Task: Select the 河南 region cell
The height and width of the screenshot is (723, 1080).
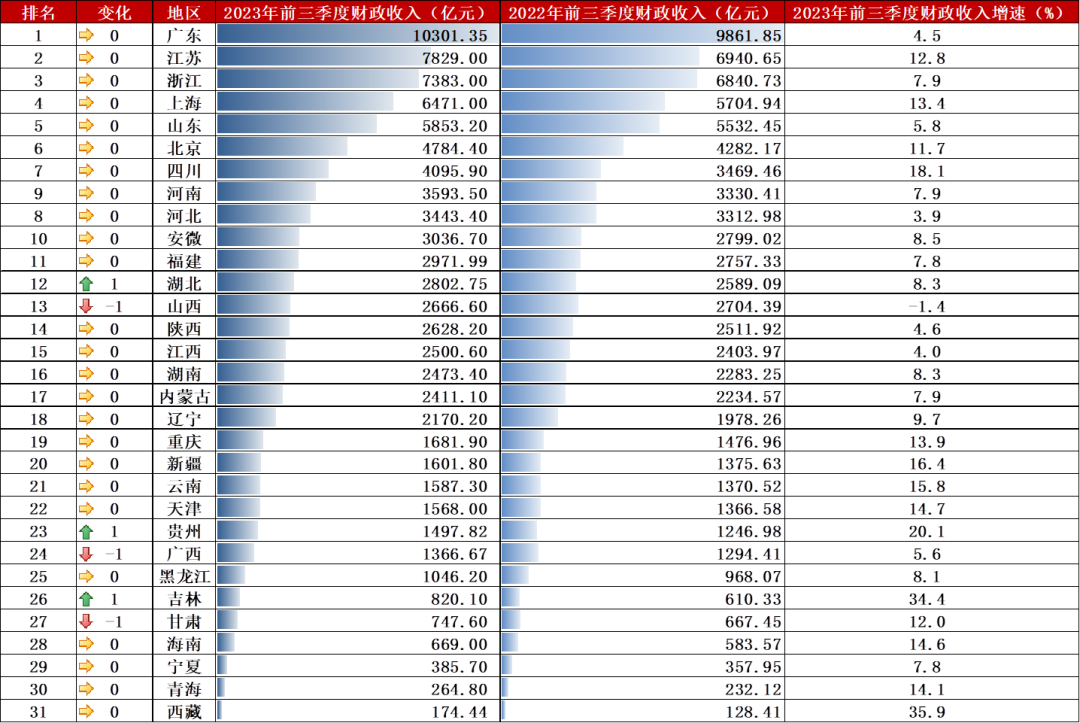Action: coord(184,193)
